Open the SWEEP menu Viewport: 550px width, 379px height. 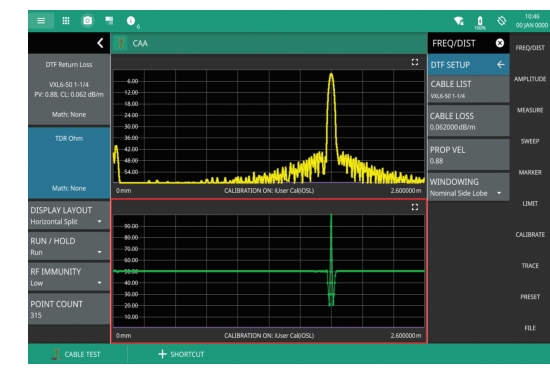(x=530, y=141)
